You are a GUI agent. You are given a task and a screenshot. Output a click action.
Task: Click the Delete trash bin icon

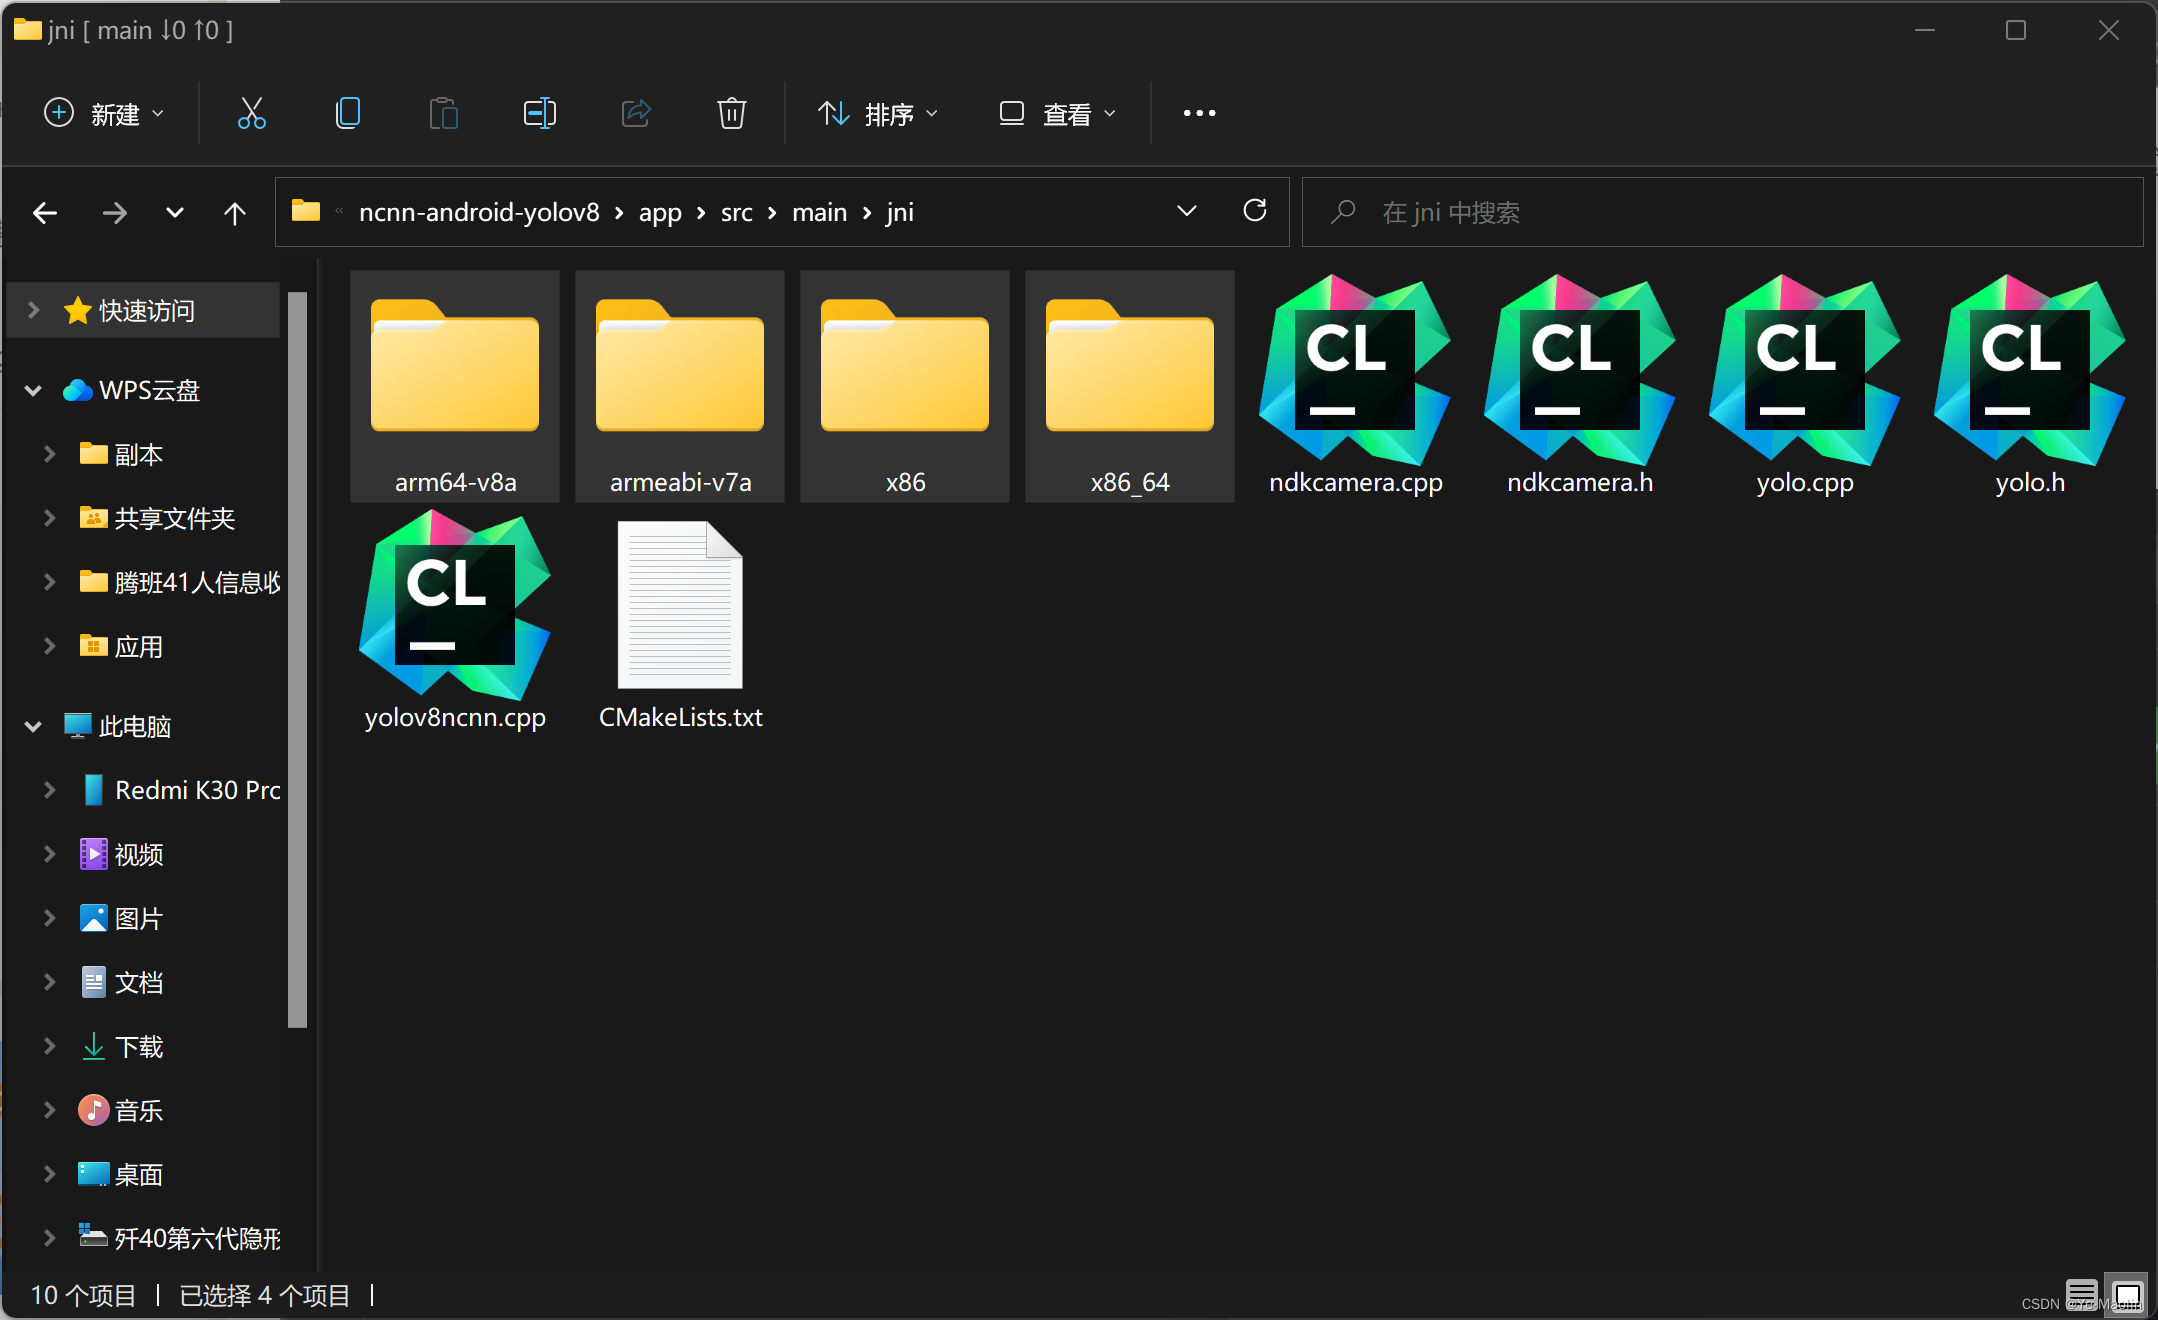point(731,113)
